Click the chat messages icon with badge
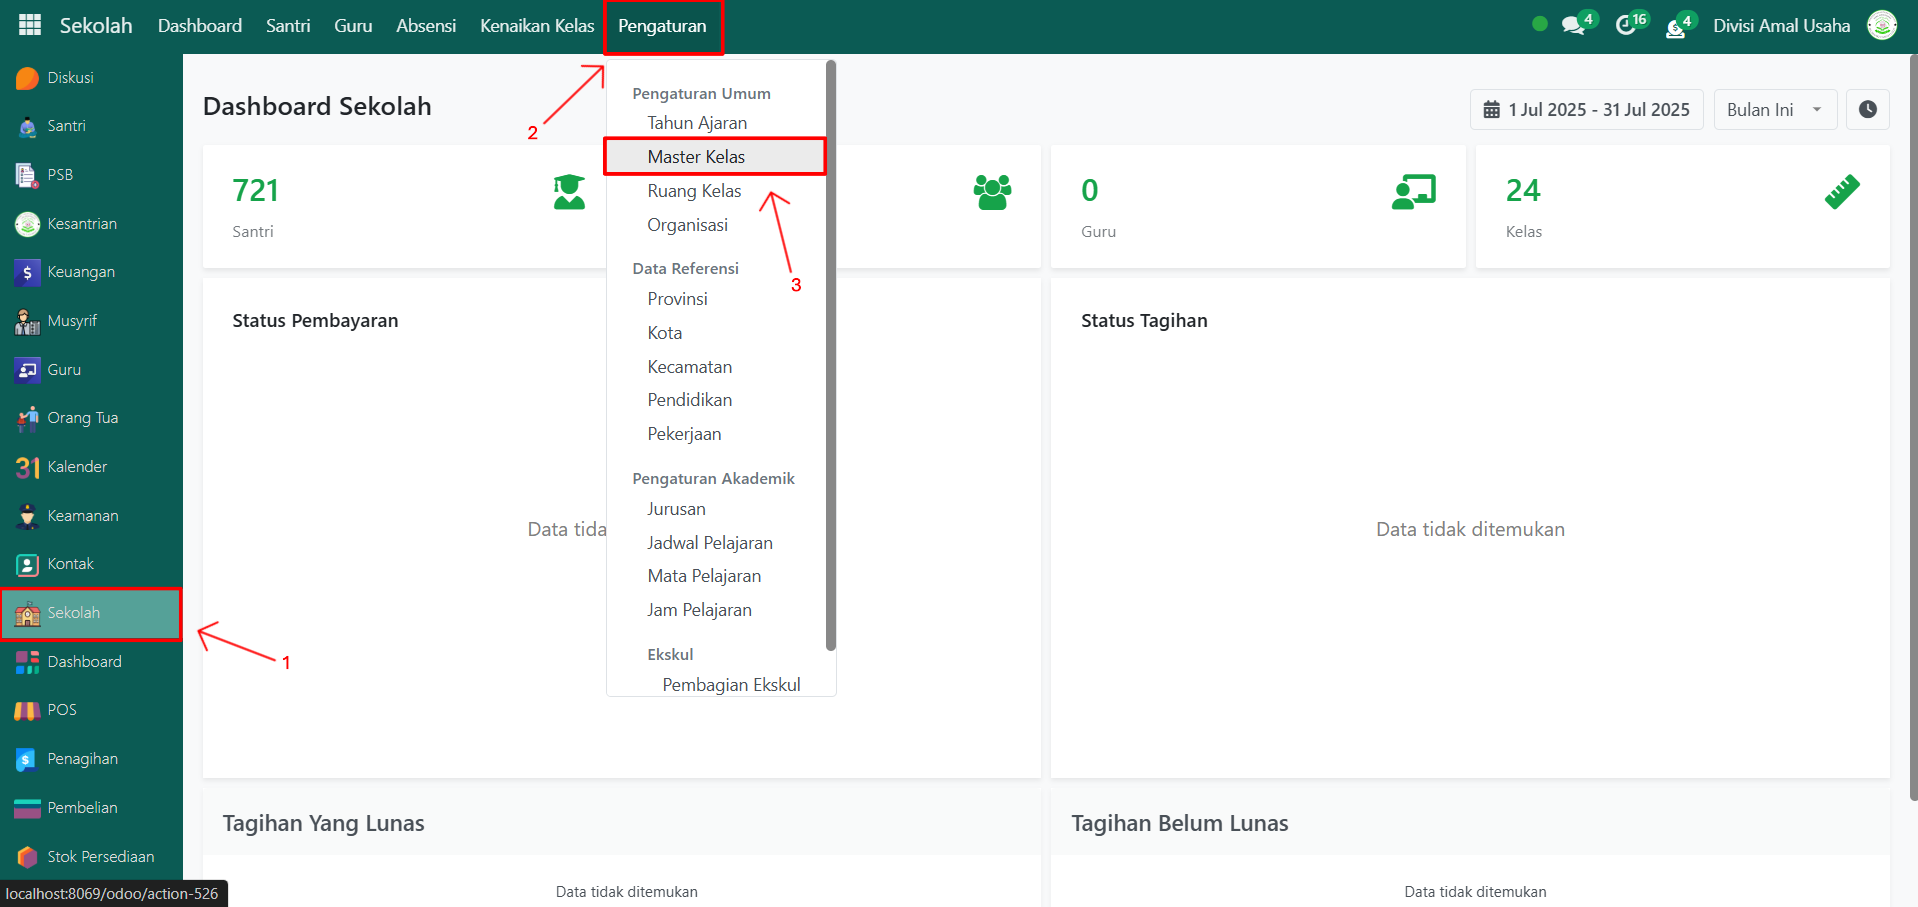The height and width of the screenshot is (907, 1918). pyautogui.click(x=1574, y=26)
